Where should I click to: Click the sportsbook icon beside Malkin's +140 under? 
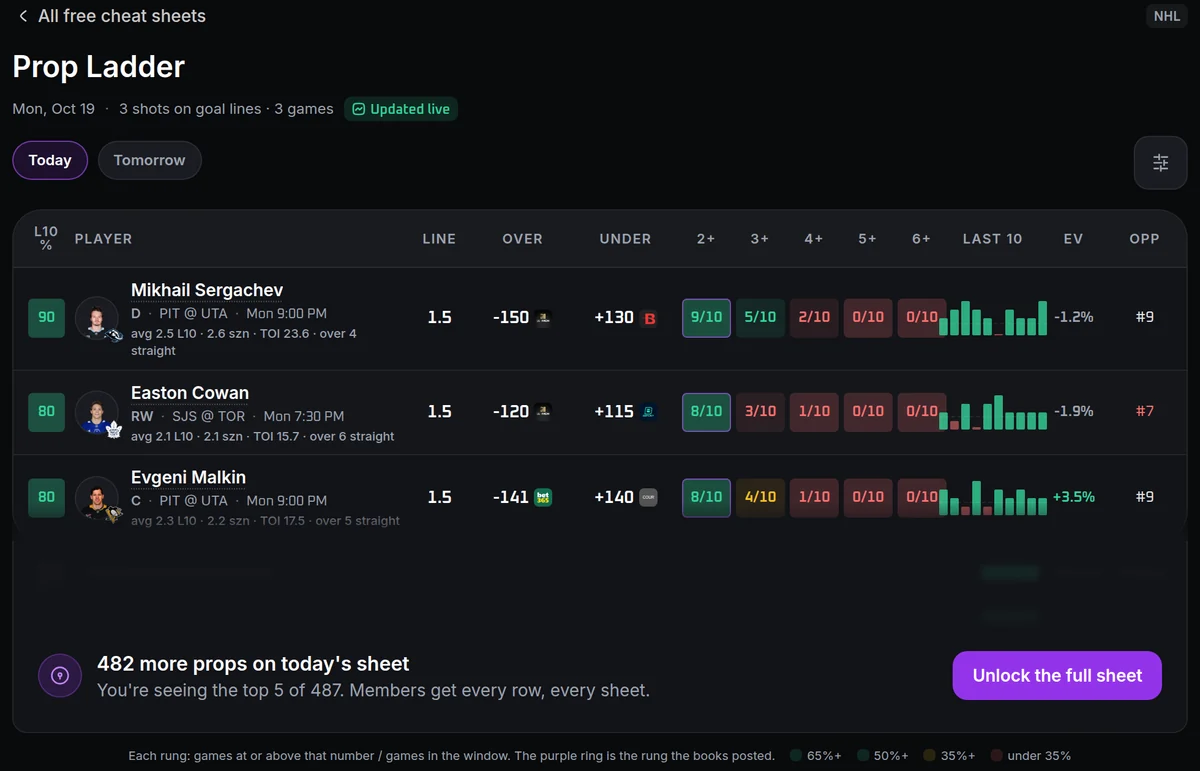649,497
